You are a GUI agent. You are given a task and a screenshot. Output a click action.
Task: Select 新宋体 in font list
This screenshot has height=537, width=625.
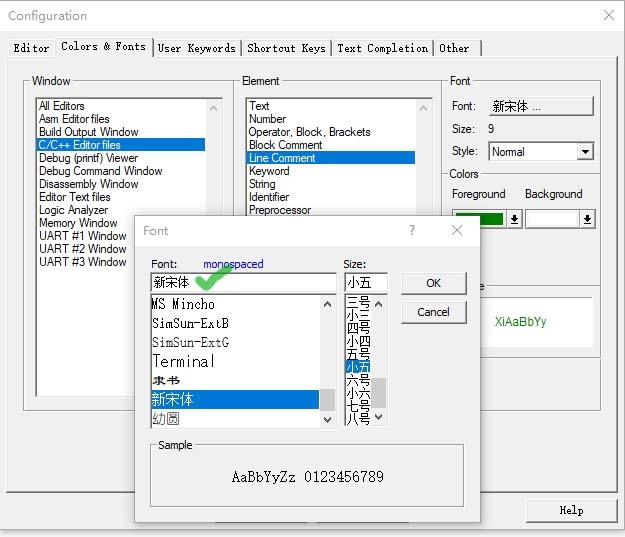(x=235, y=399)
